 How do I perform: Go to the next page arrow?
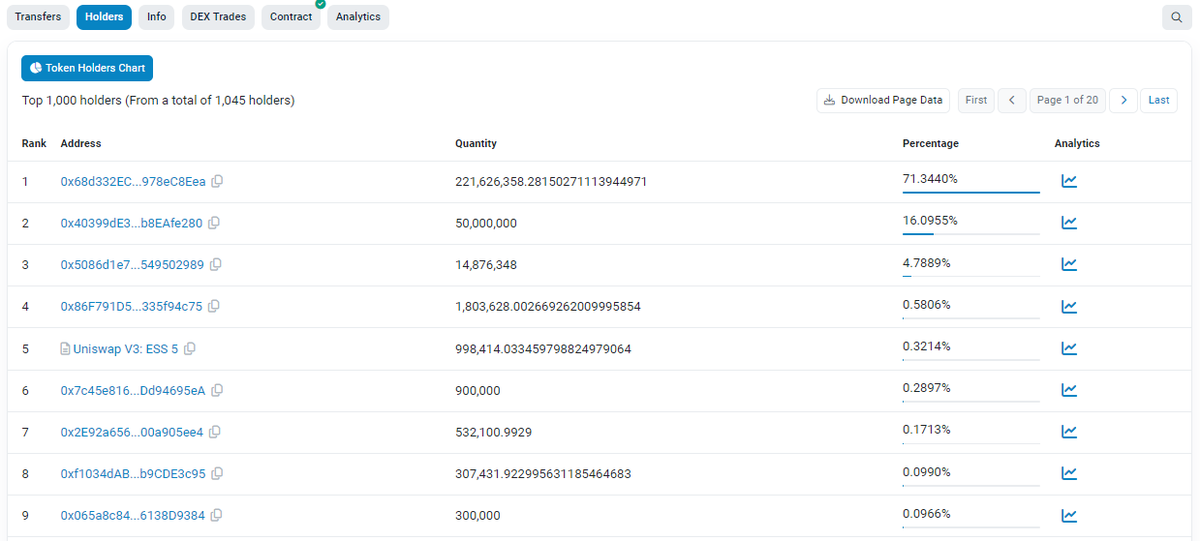pyautogui.click(x=1124, y=100)
